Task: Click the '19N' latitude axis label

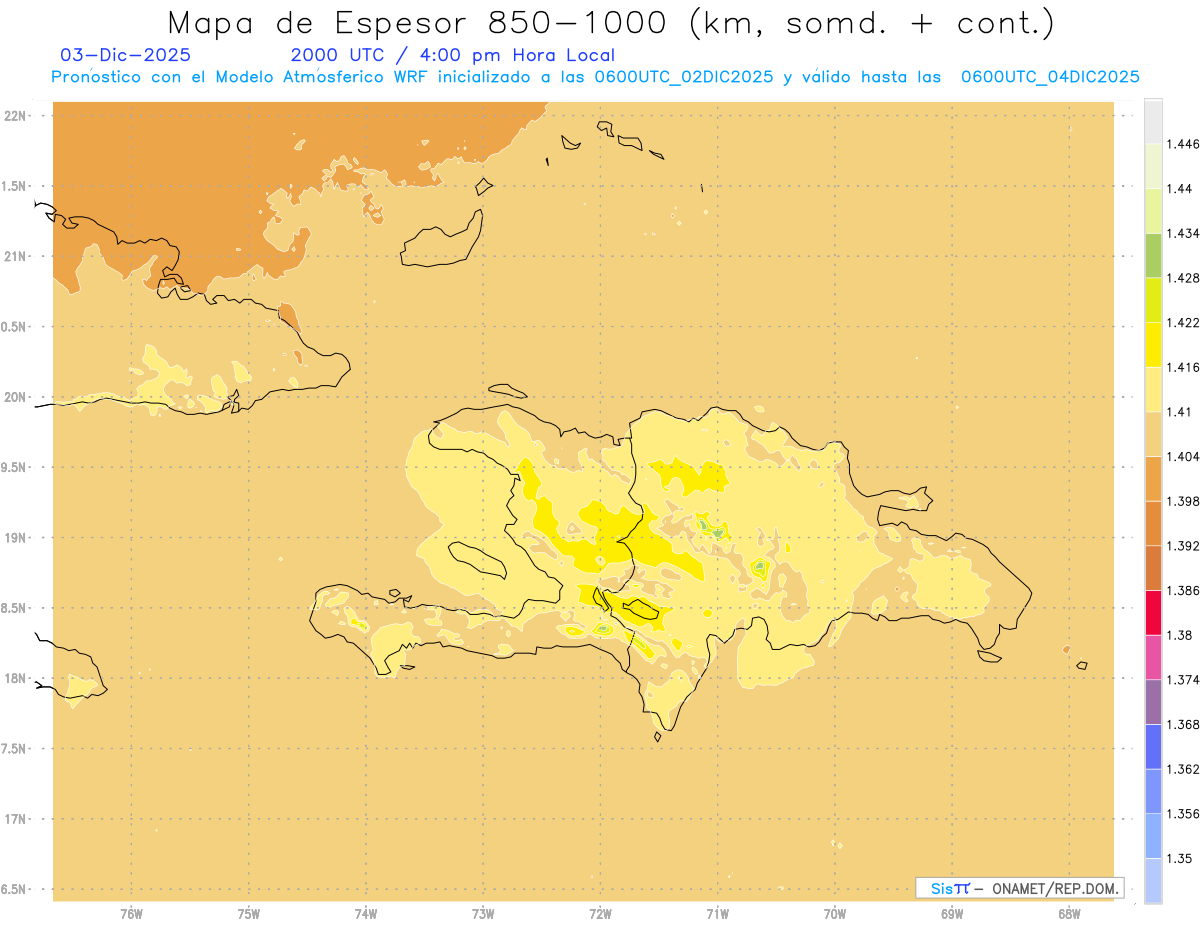Action: point(16,538)
